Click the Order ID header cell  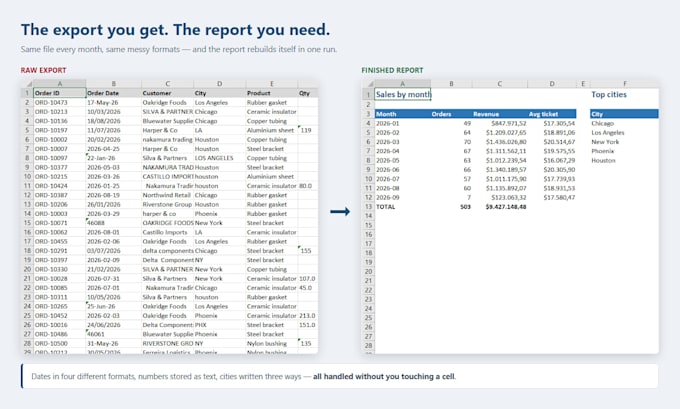point(60,93)
